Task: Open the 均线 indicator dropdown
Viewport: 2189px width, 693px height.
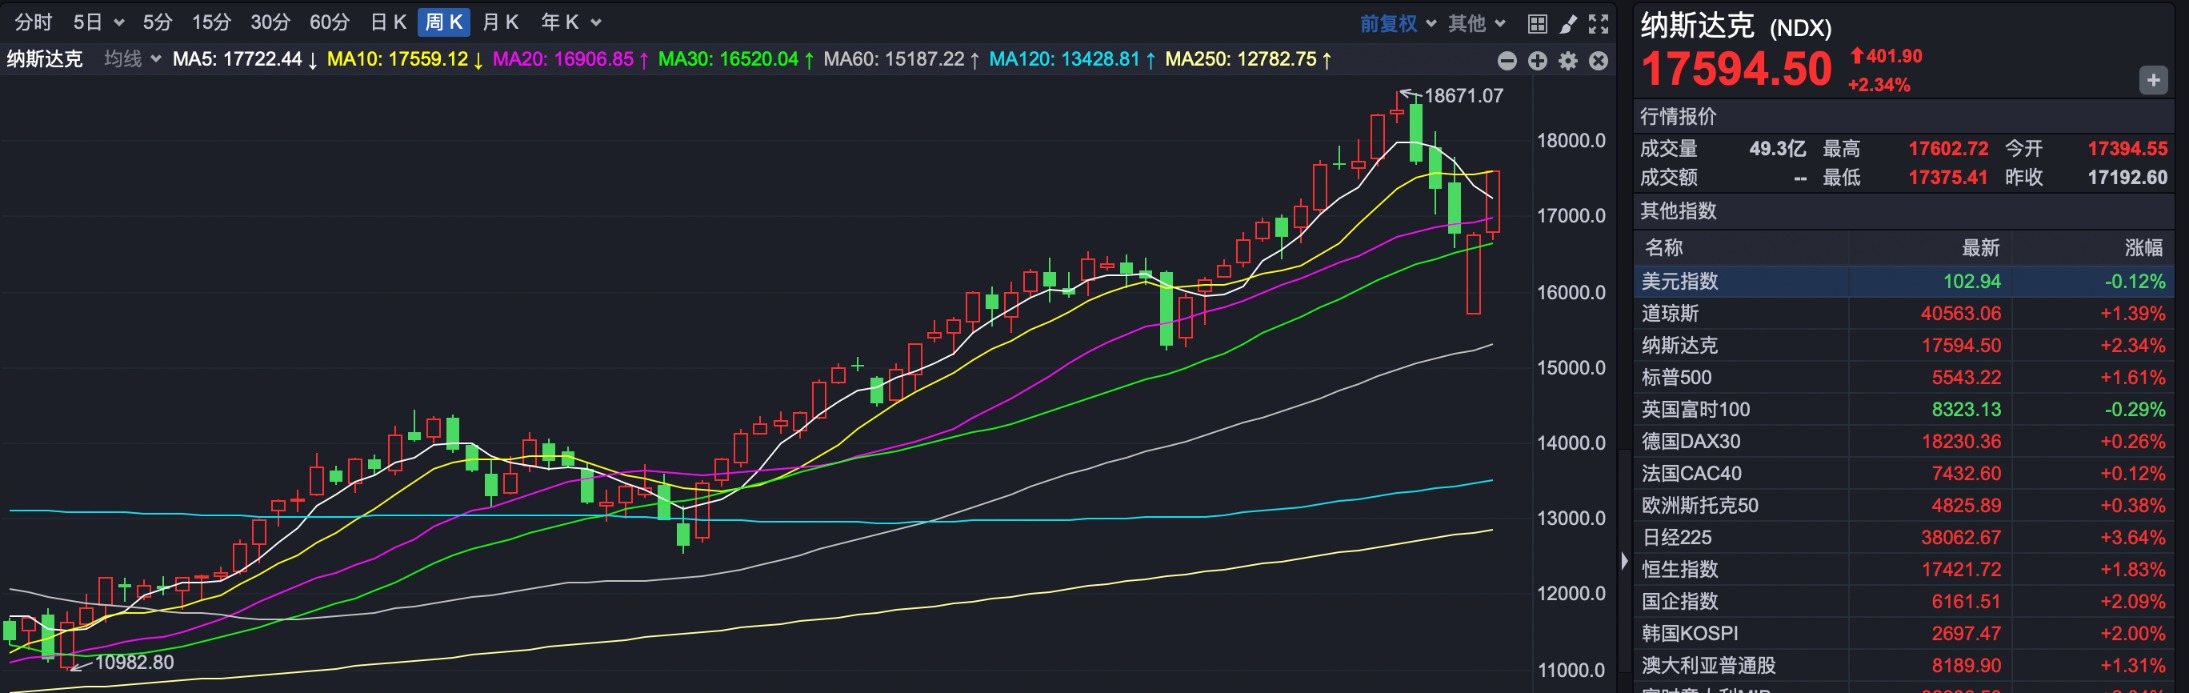Action: (132, 59)
